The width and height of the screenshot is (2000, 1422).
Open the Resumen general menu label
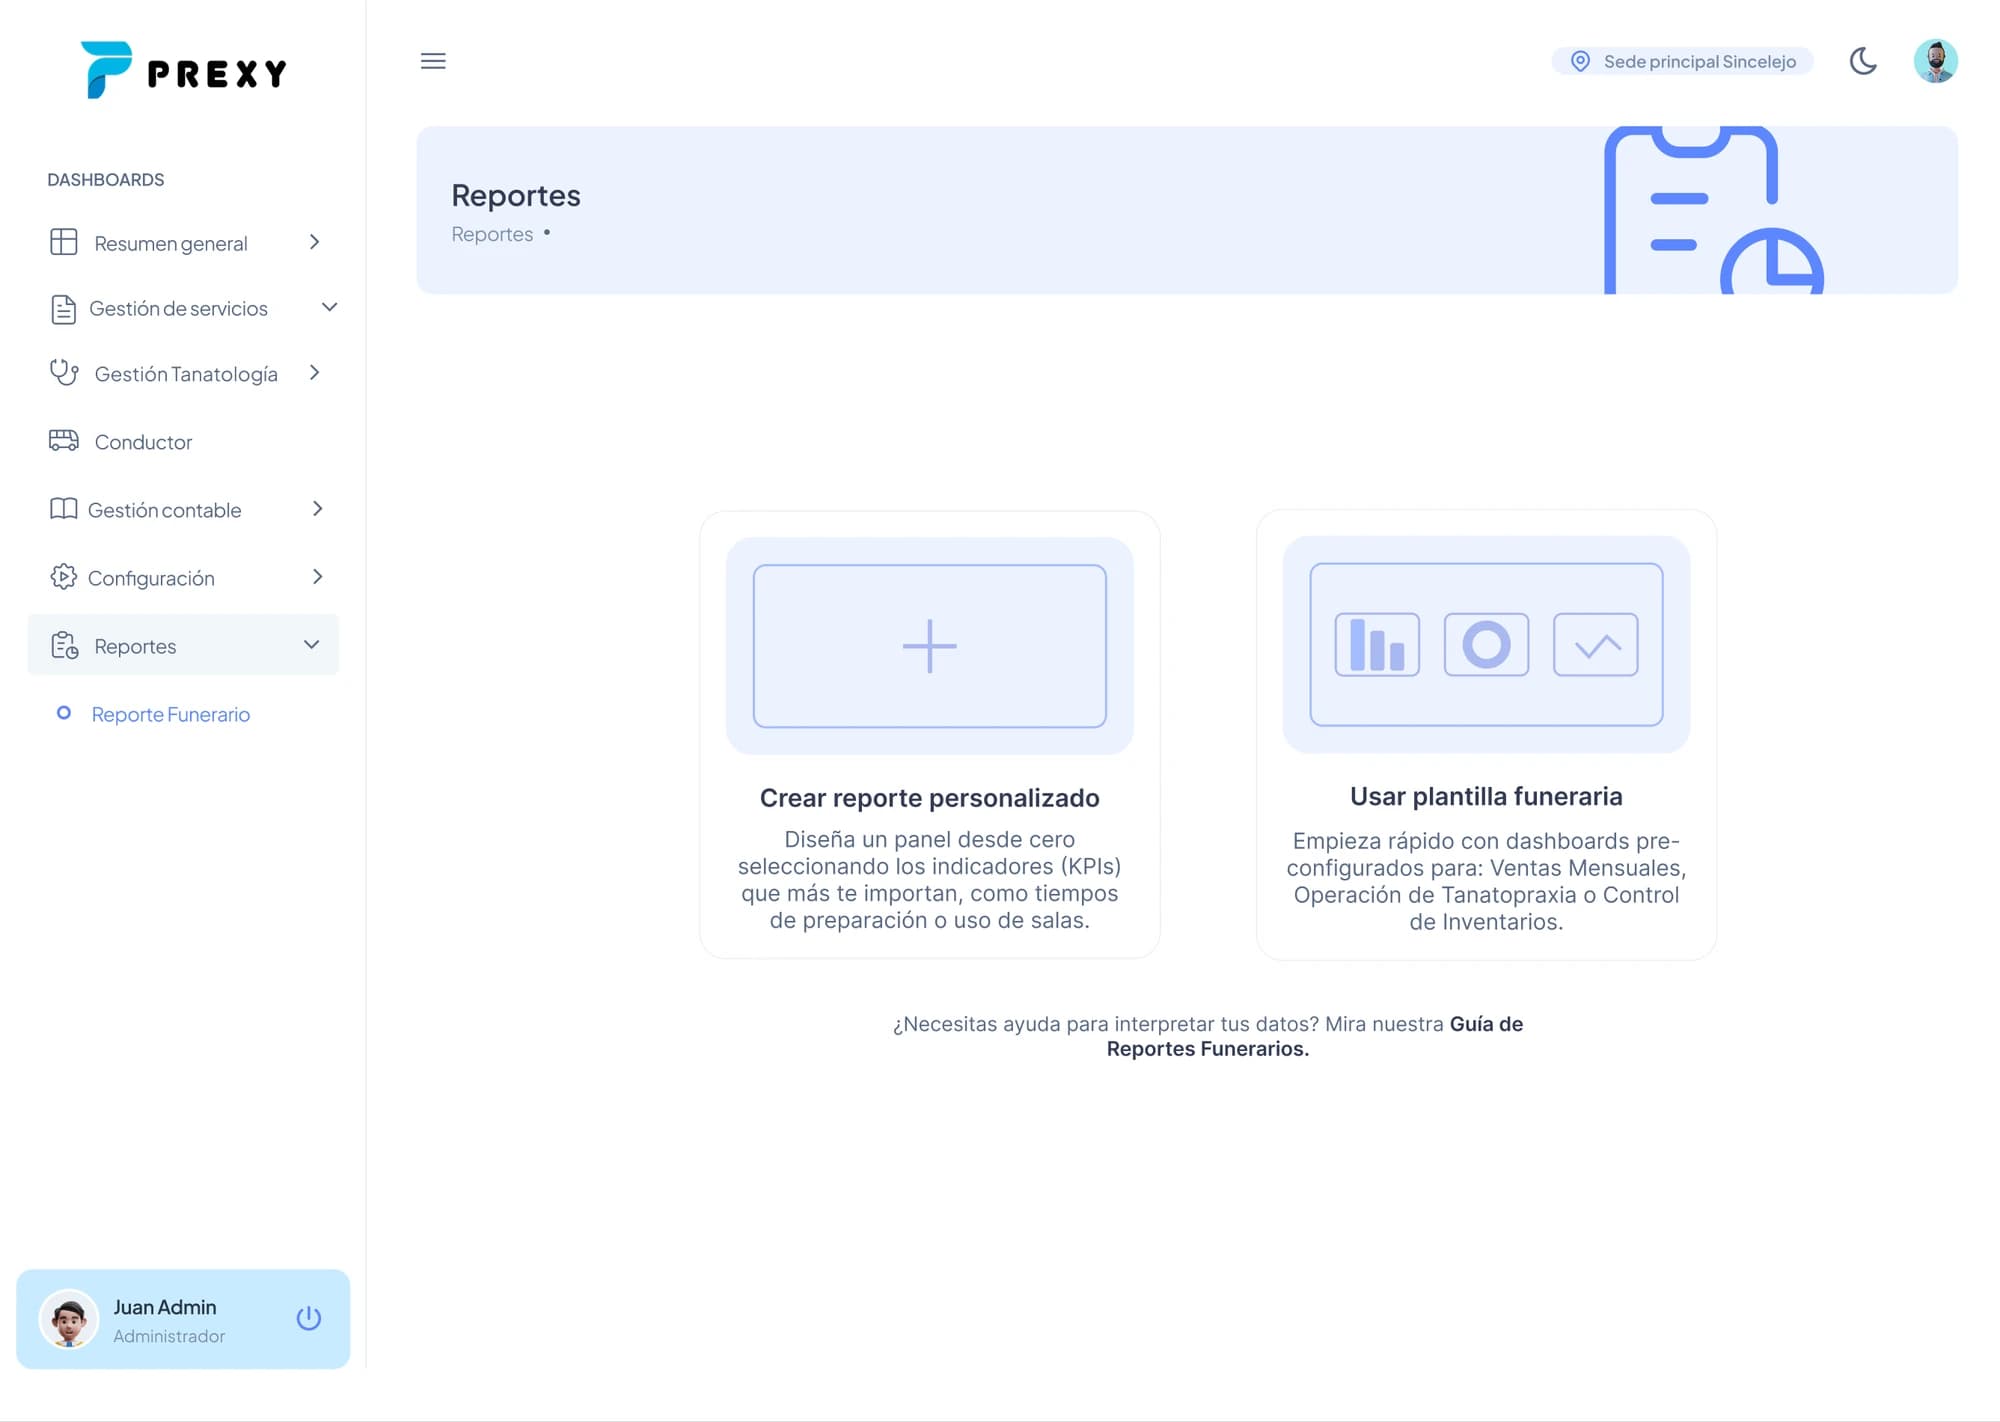(171, 244)
